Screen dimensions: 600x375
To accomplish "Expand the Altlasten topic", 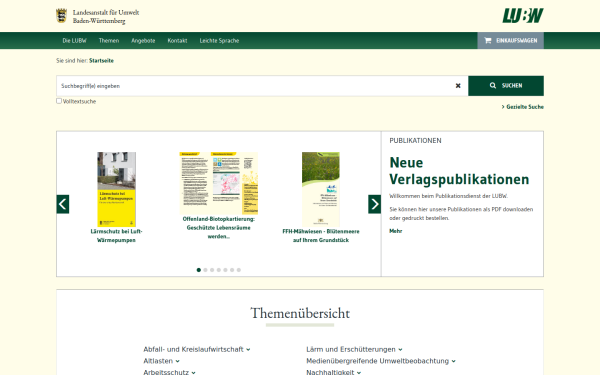I will point(161,361).
